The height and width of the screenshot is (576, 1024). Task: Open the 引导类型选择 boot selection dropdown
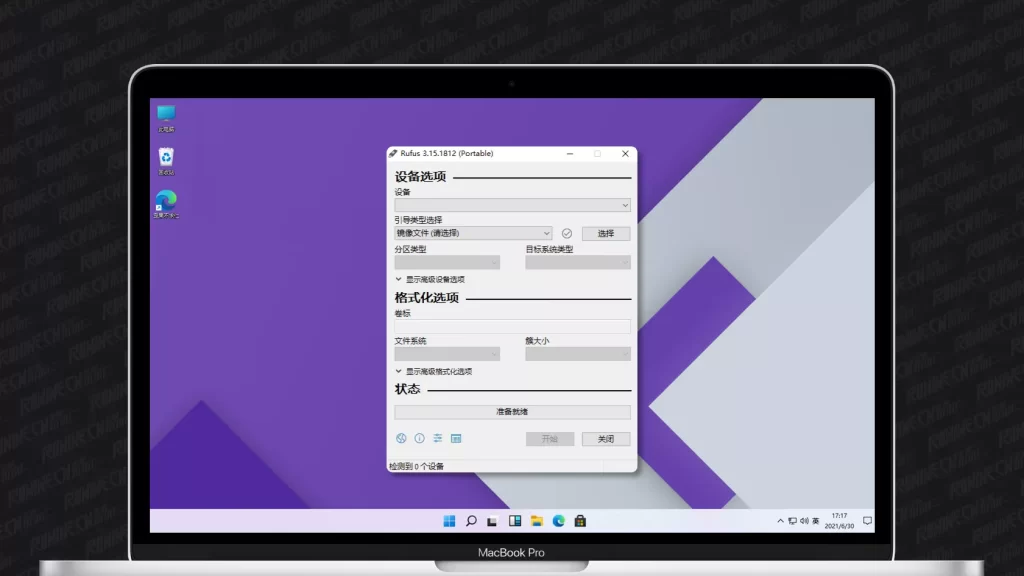473,233
